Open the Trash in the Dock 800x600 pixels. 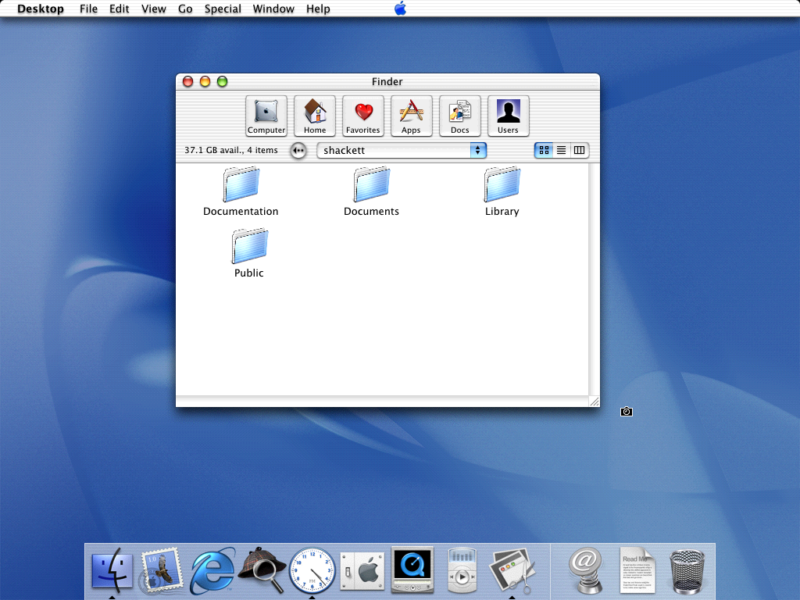pos(688,571)
